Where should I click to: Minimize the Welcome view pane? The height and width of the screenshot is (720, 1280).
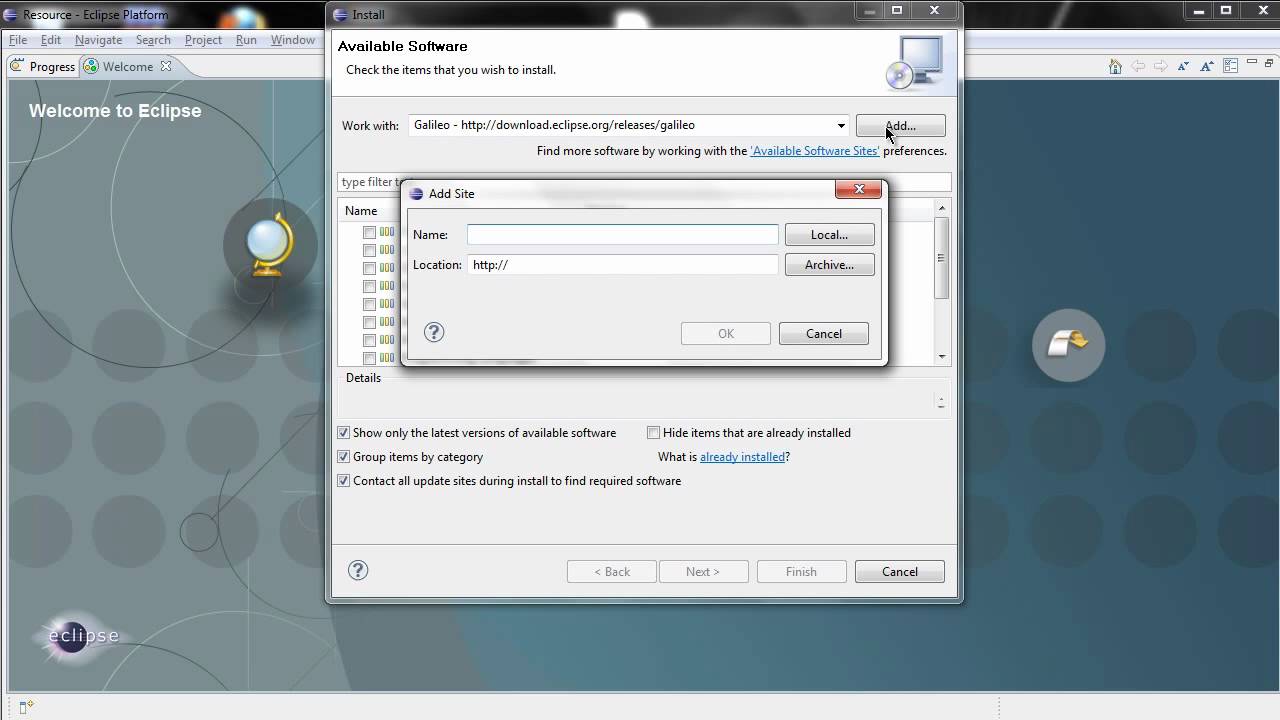pos(1253,64)
